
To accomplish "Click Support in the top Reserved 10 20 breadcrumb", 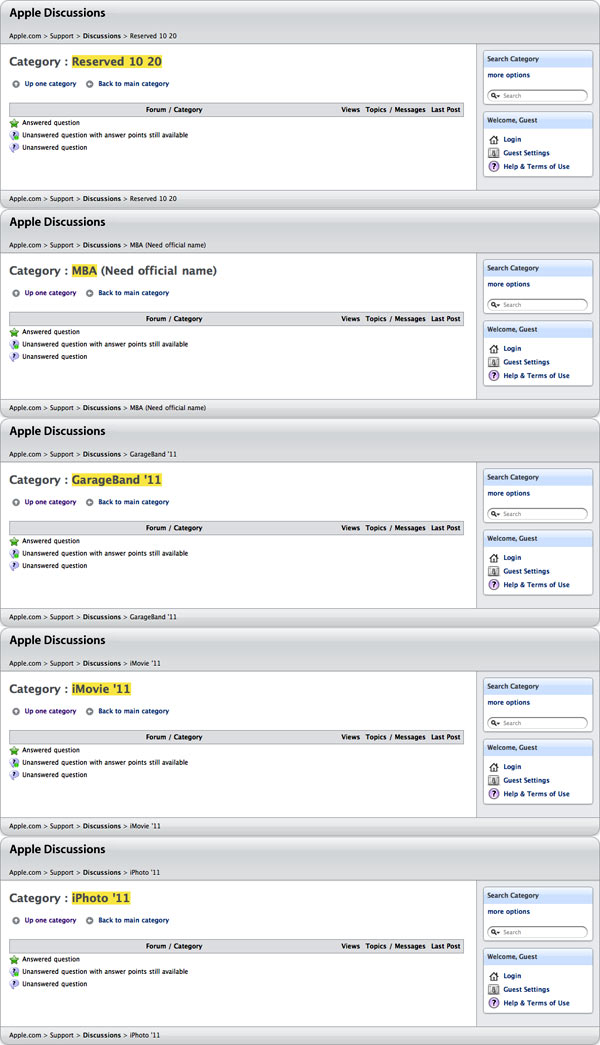I will pos(62,35).
